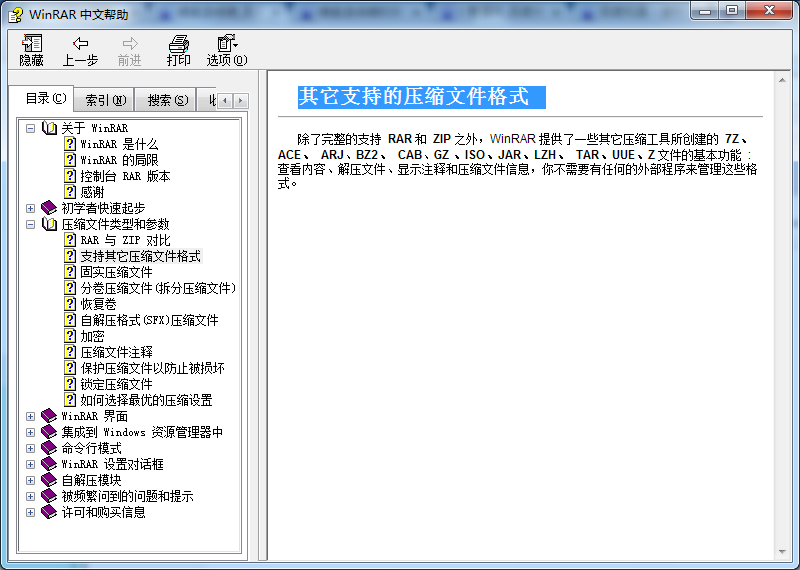Expand the WinRAR 界面 tree node
Screen dimensions: 800x570
click(x=31, y=416)
